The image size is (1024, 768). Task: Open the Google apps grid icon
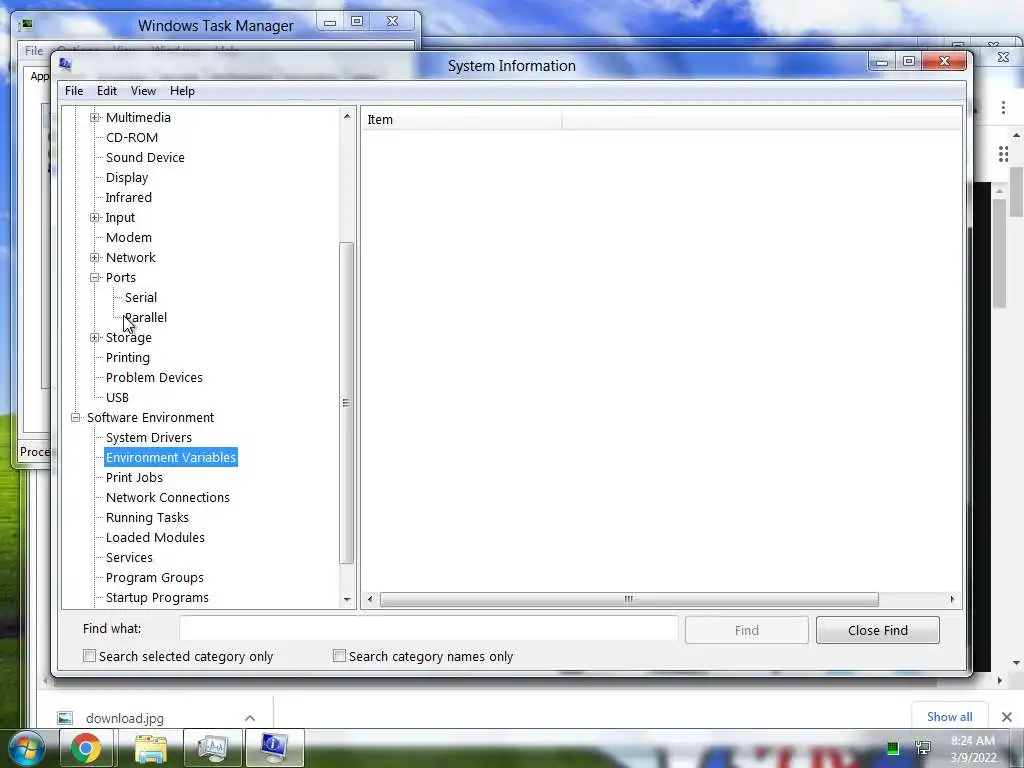point(1003,154)
